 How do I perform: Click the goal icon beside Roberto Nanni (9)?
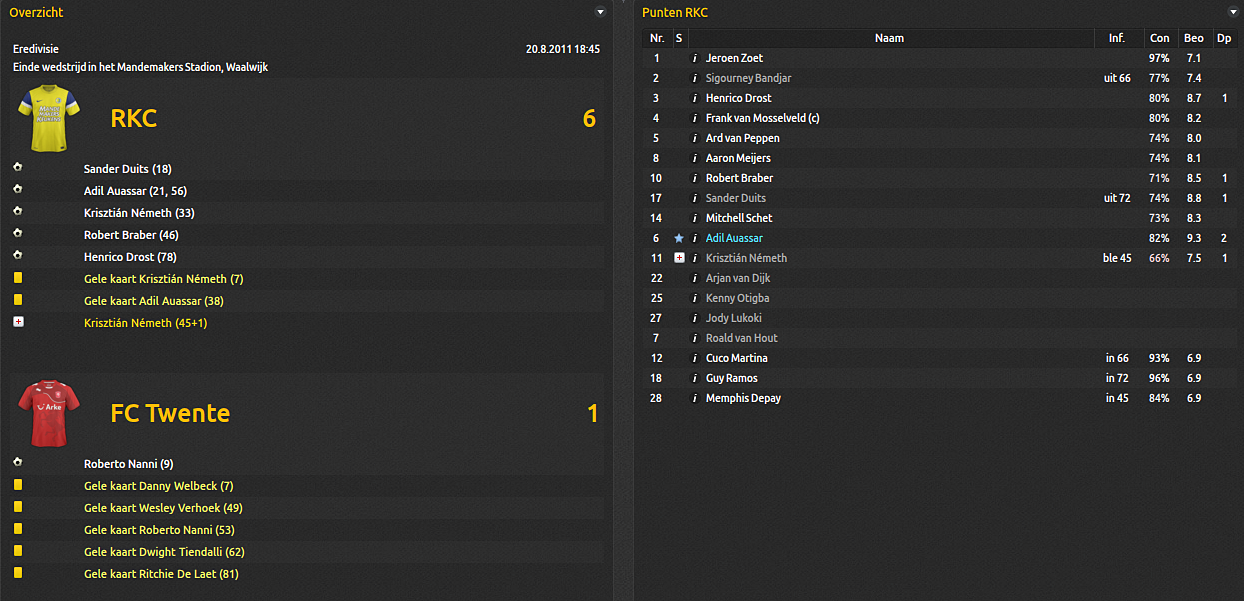pyautogui.click(x=18, y=463)
